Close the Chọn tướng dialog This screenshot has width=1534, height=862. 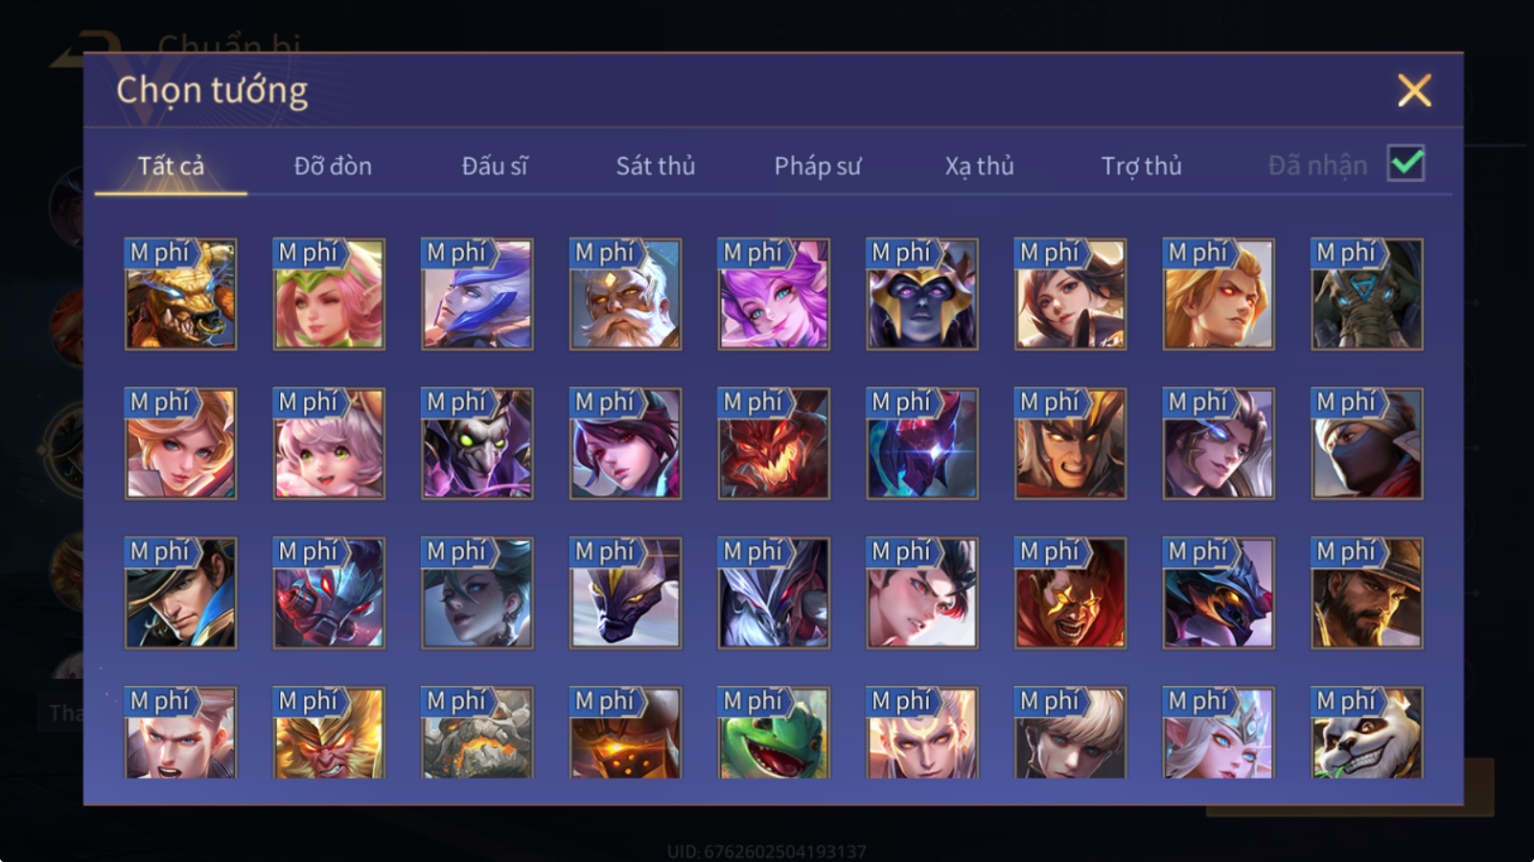click(x=1414, y=91)
